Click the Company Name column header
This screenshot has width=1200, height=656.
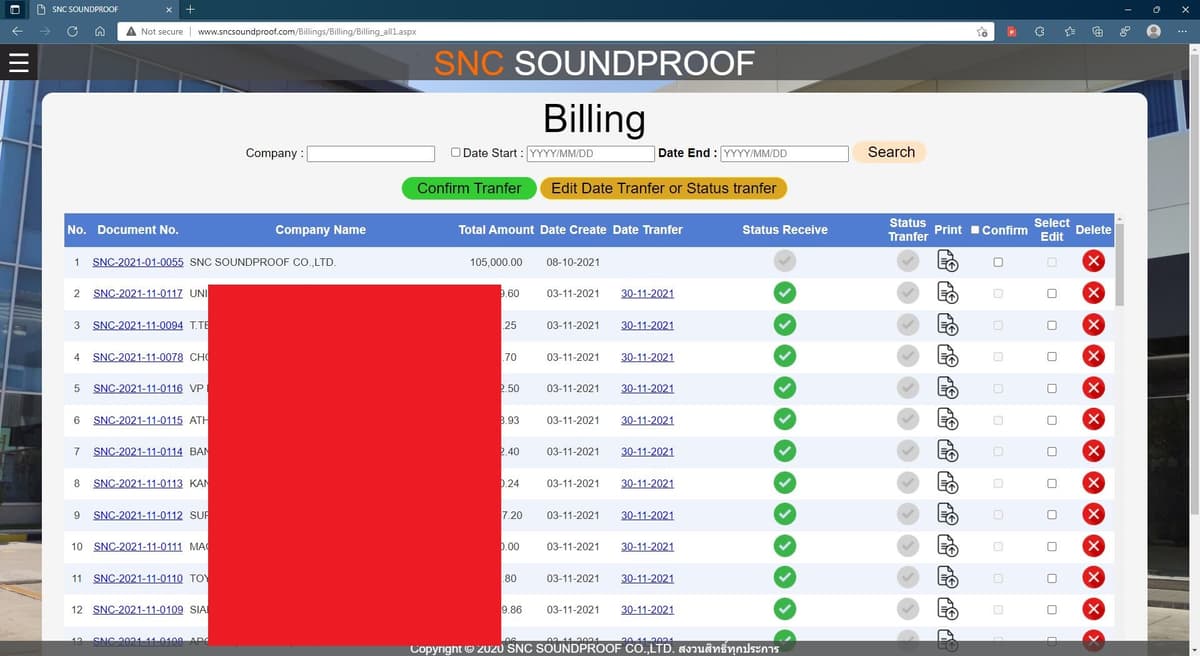click(320, 230)
